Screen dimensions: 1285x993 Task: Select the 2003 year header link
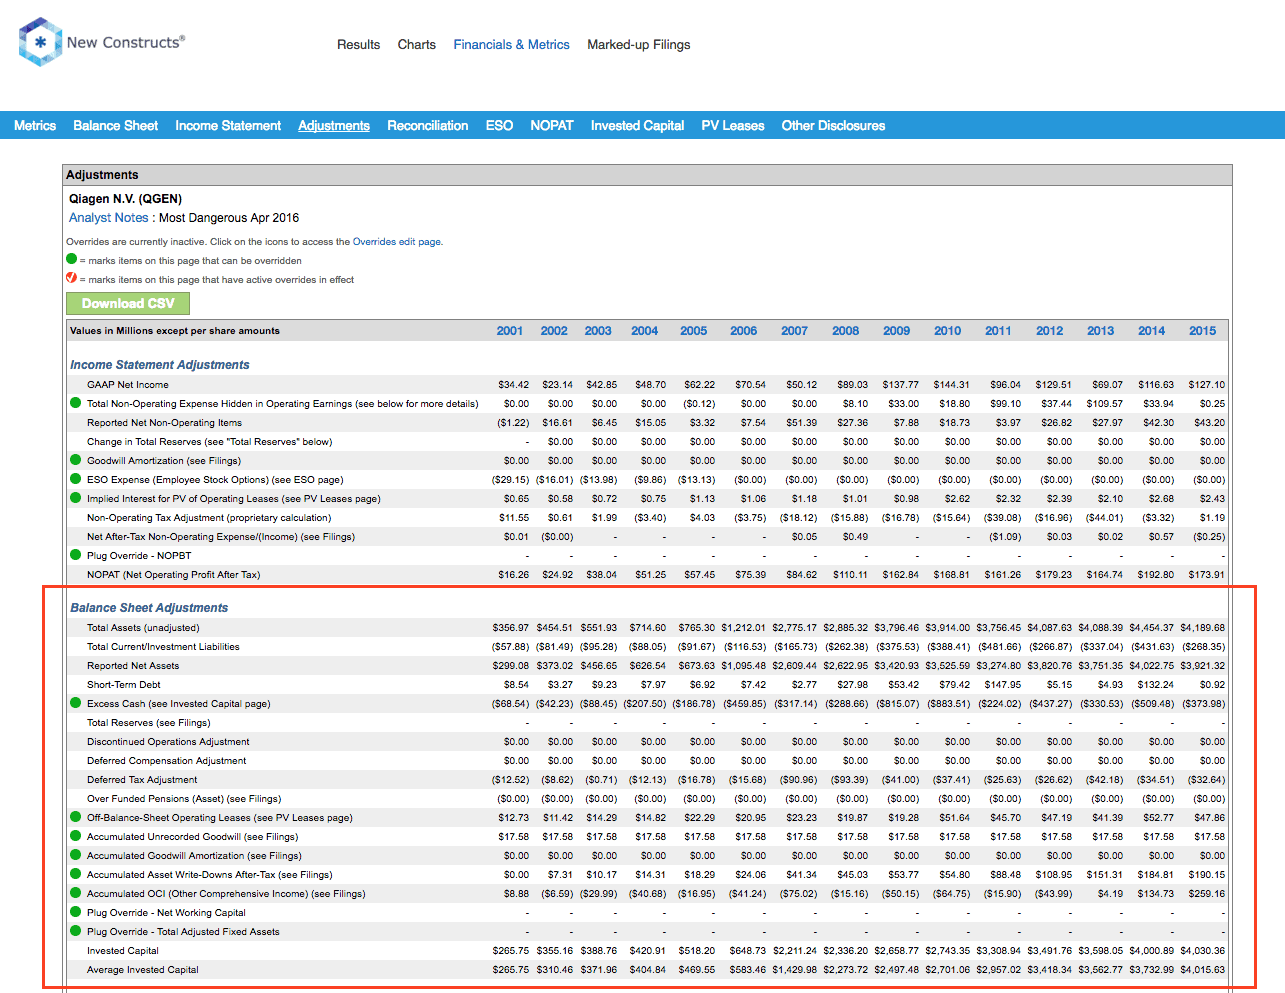click(x=598, y=331)
